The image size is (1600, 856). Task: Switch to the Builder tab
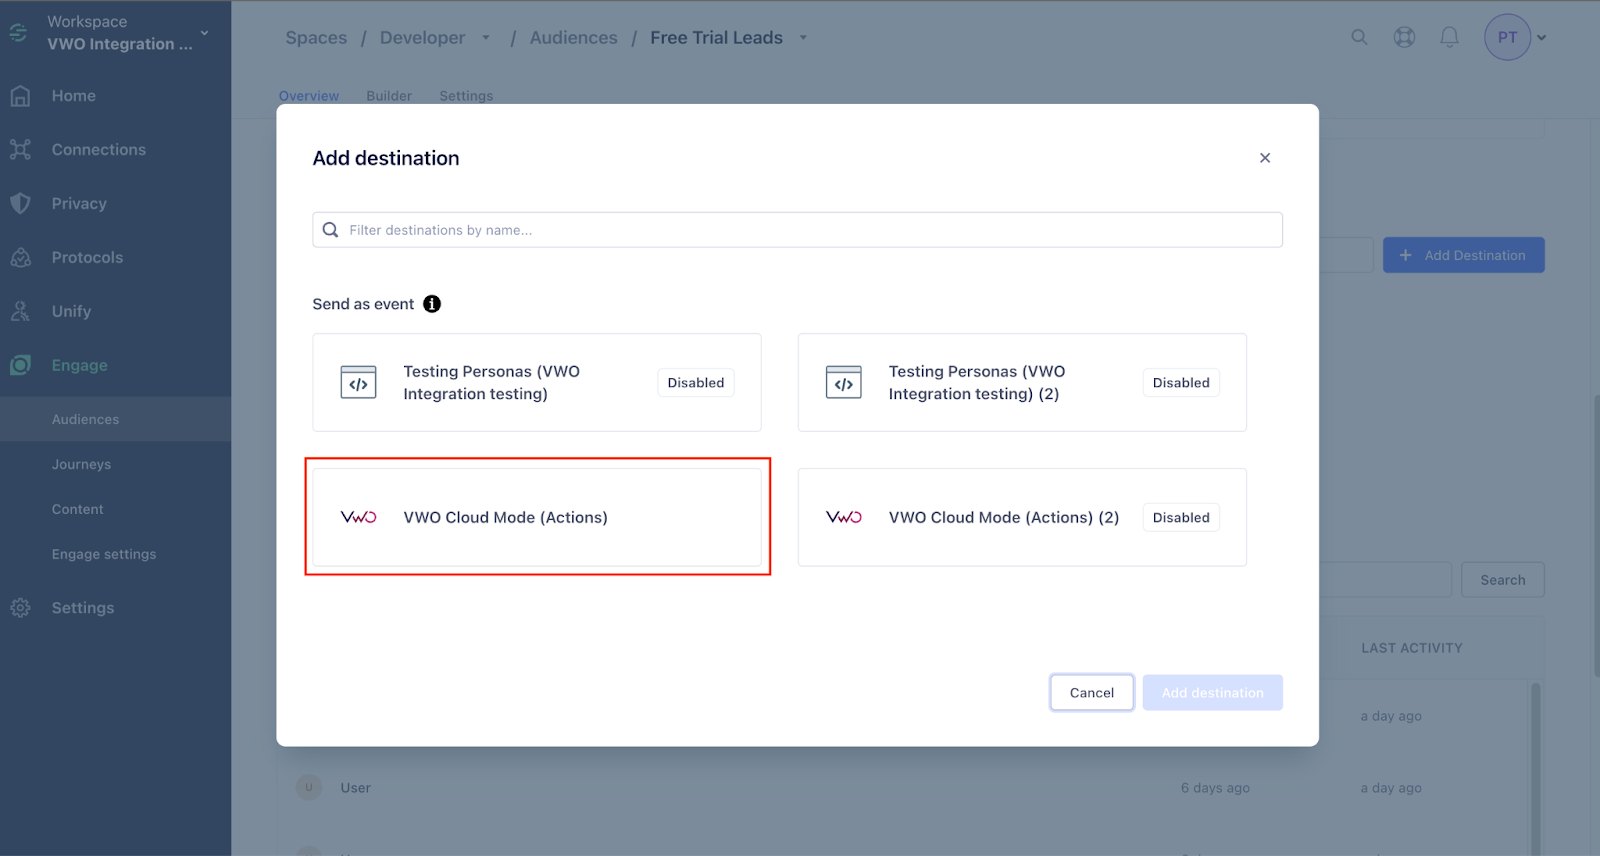389,96
